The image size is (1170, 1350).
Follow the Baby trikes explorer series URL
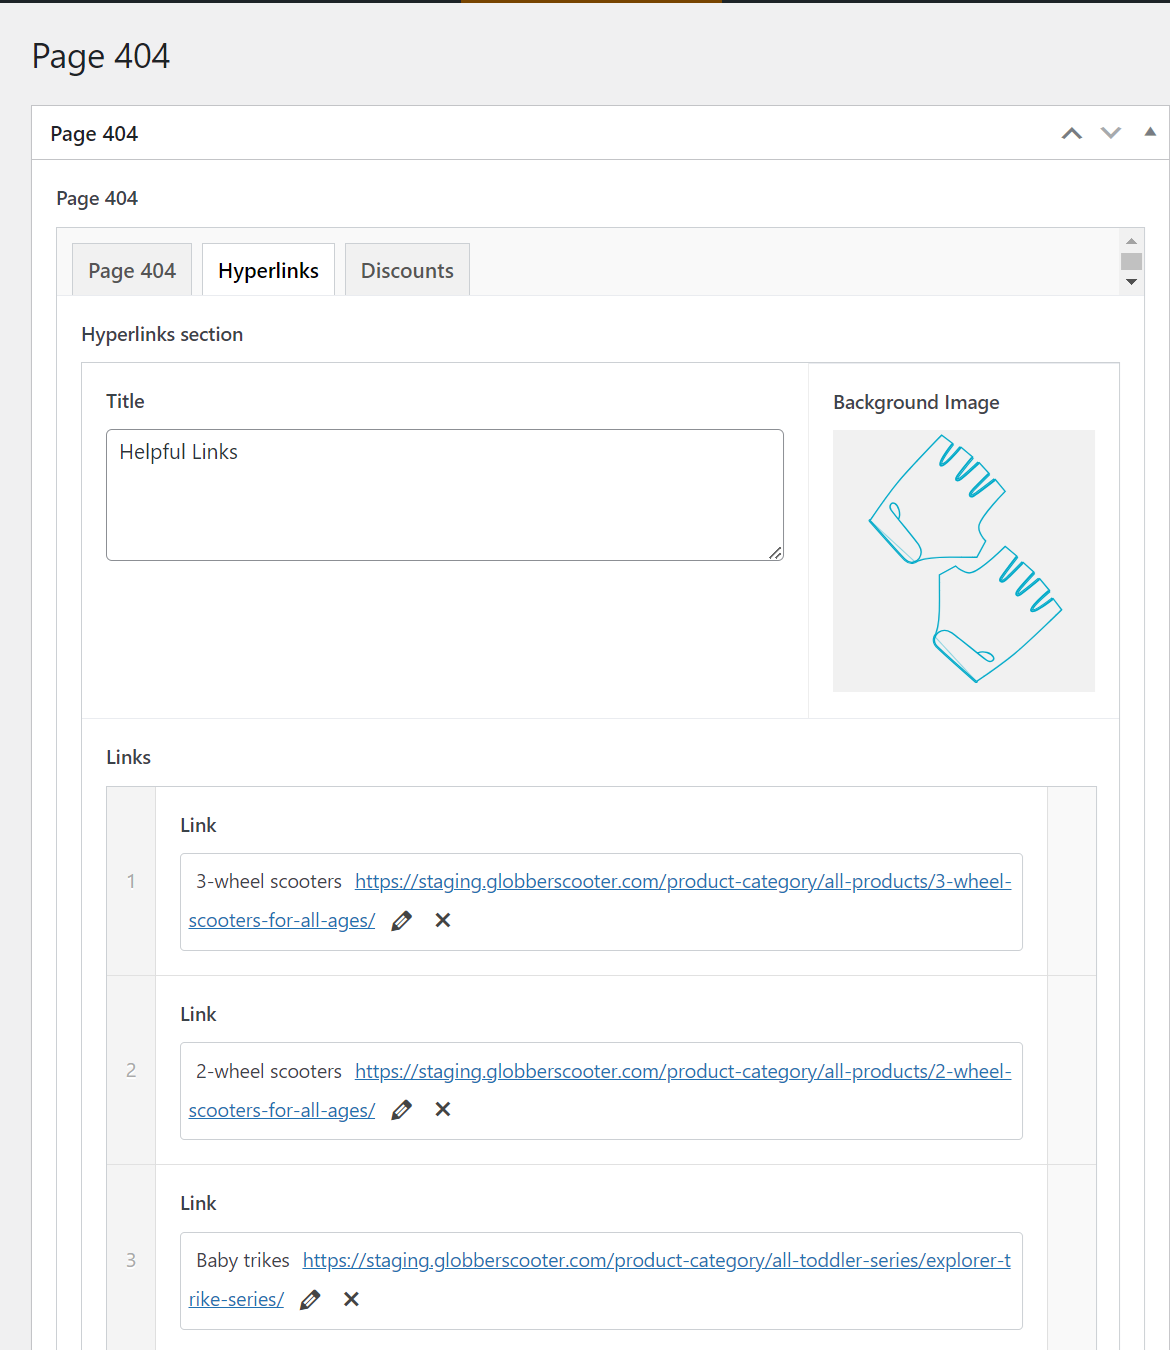click(656, 1261)
